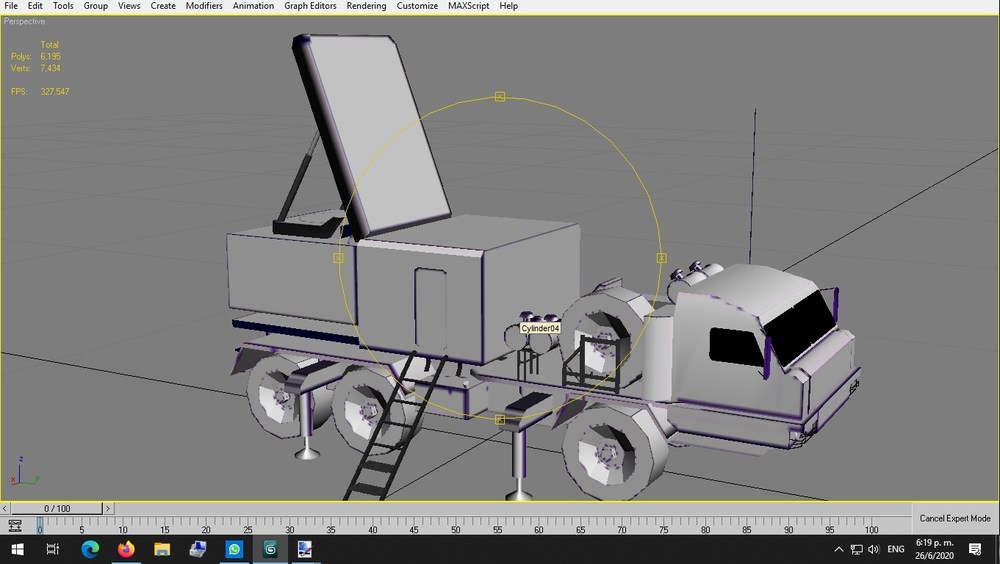Open the Mini Curve Editor icon
1000x564 pixels.
[14, 526]
